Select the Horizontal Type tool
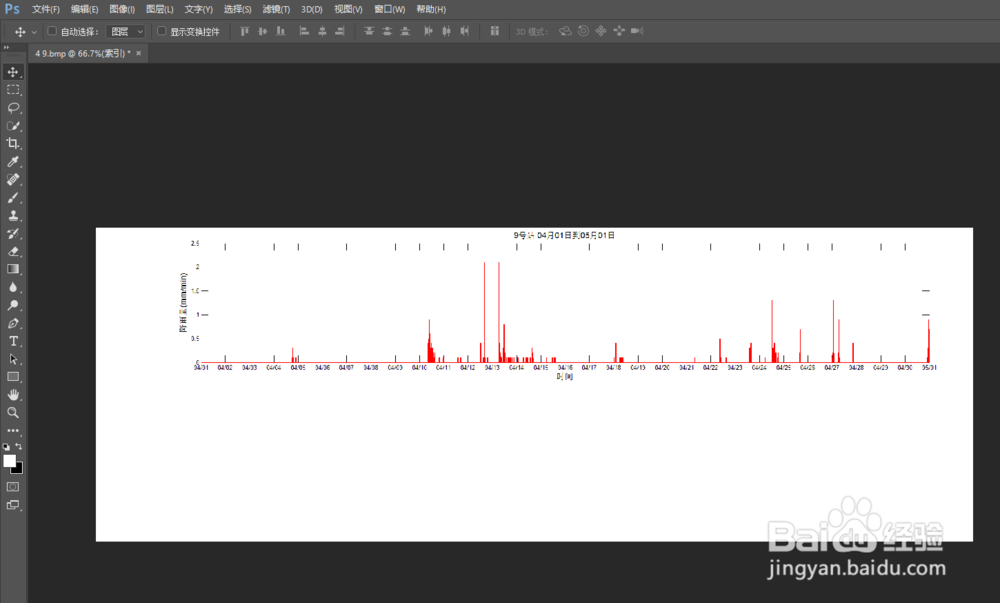This screenshot has height=603, width=1000. (x=13, y=341)
